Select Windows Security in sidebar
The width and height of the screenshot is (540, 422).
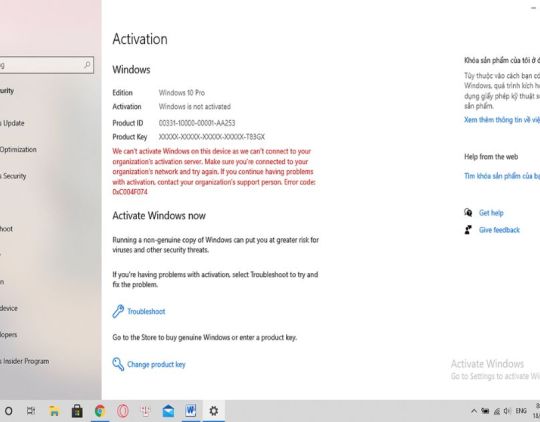tap(13, 176)
